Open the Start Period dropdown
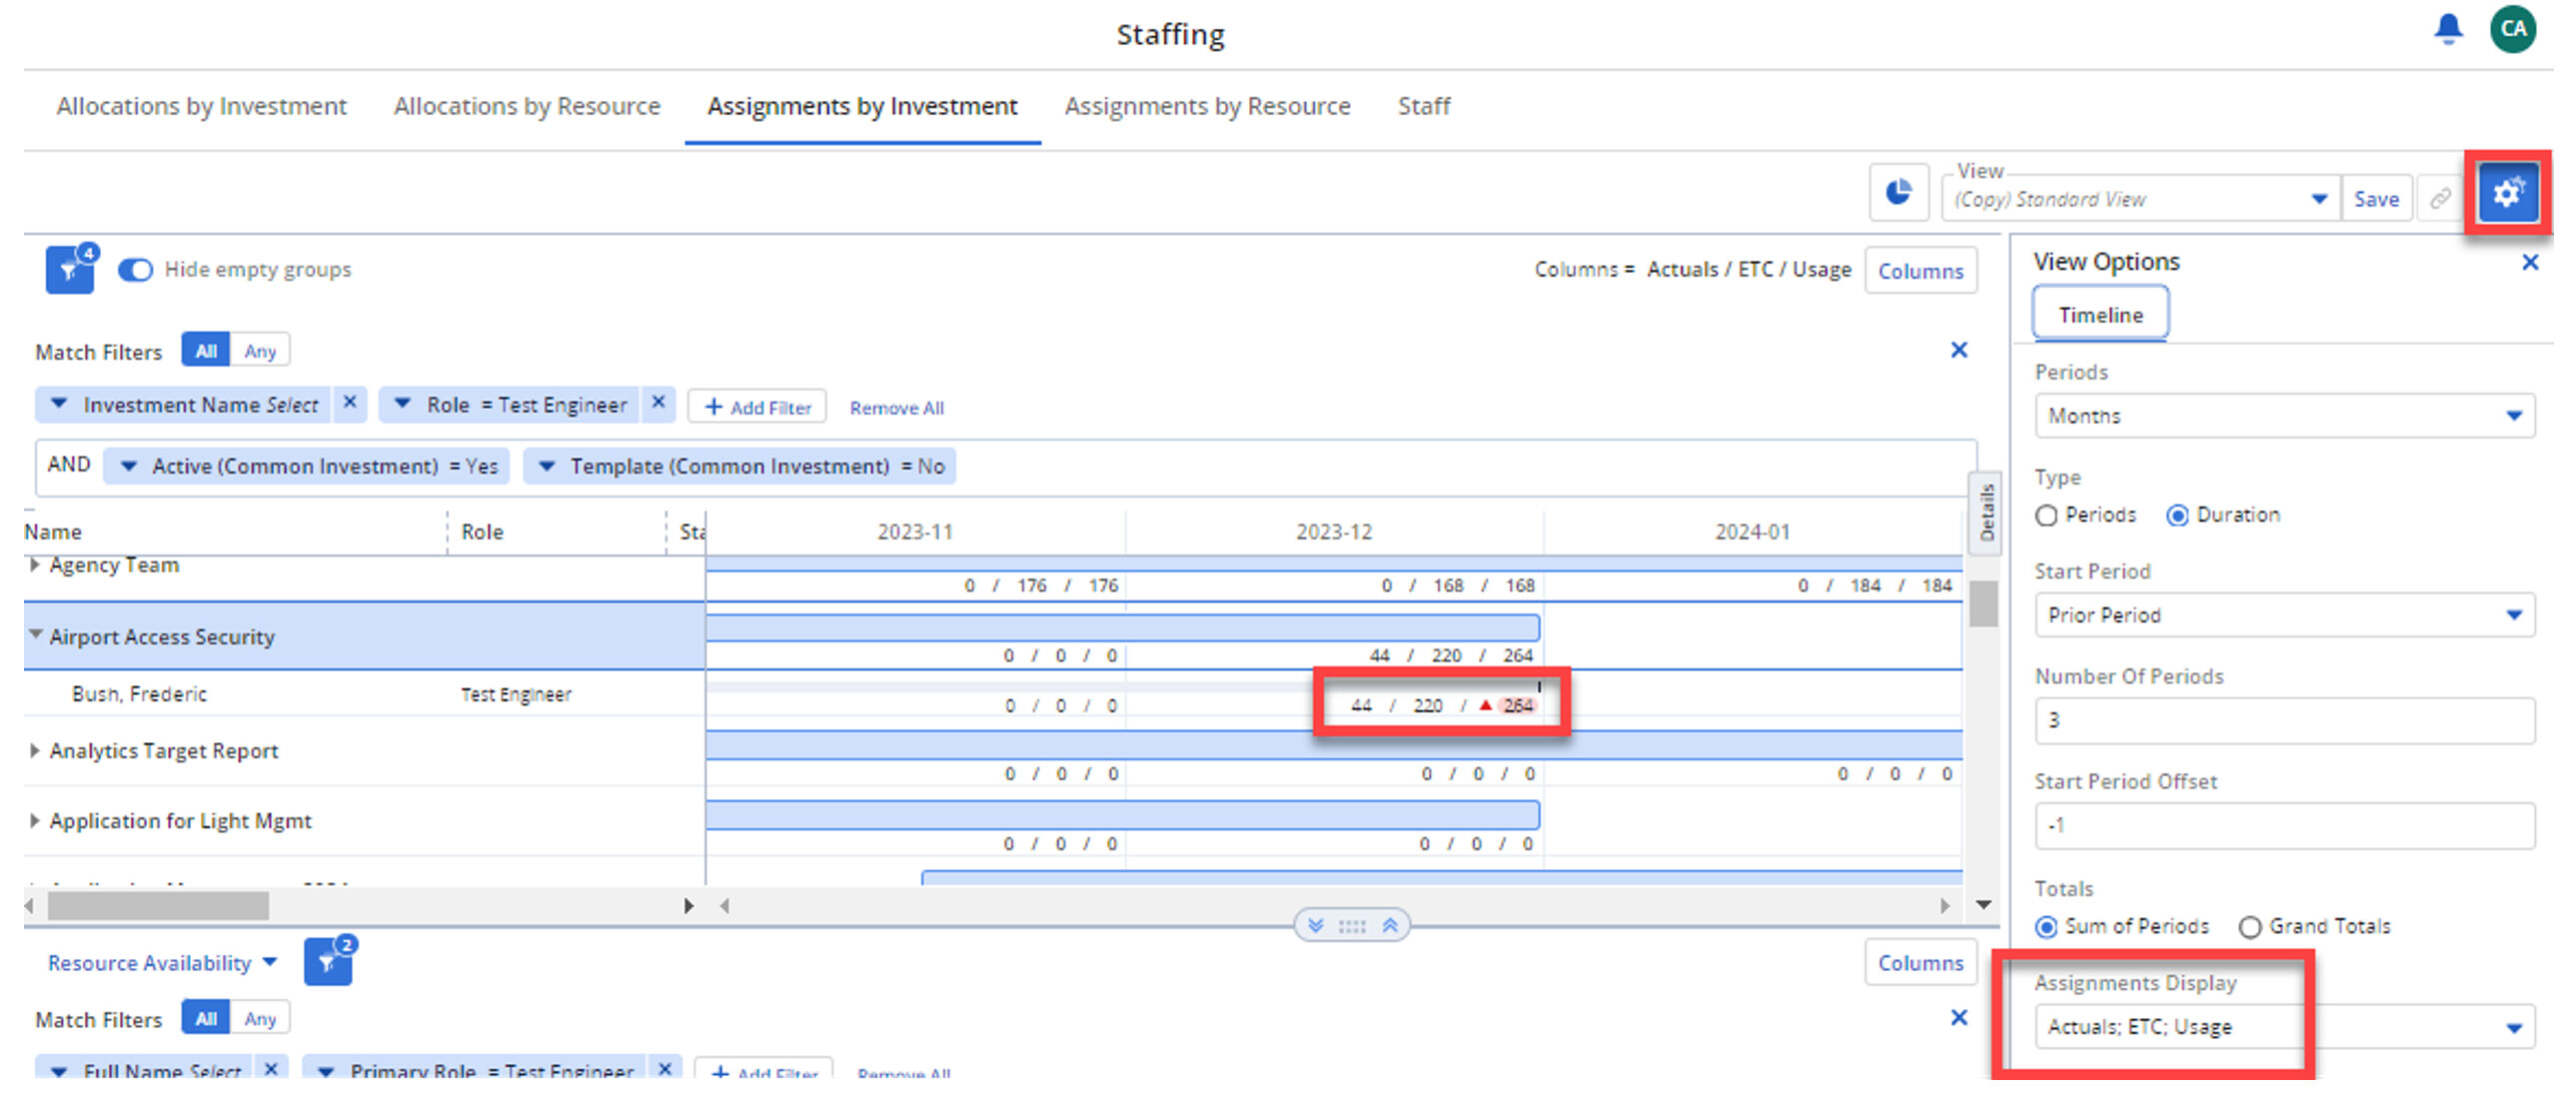This screenshot has height=1099, width=2560. click(x=2284, y=615)
